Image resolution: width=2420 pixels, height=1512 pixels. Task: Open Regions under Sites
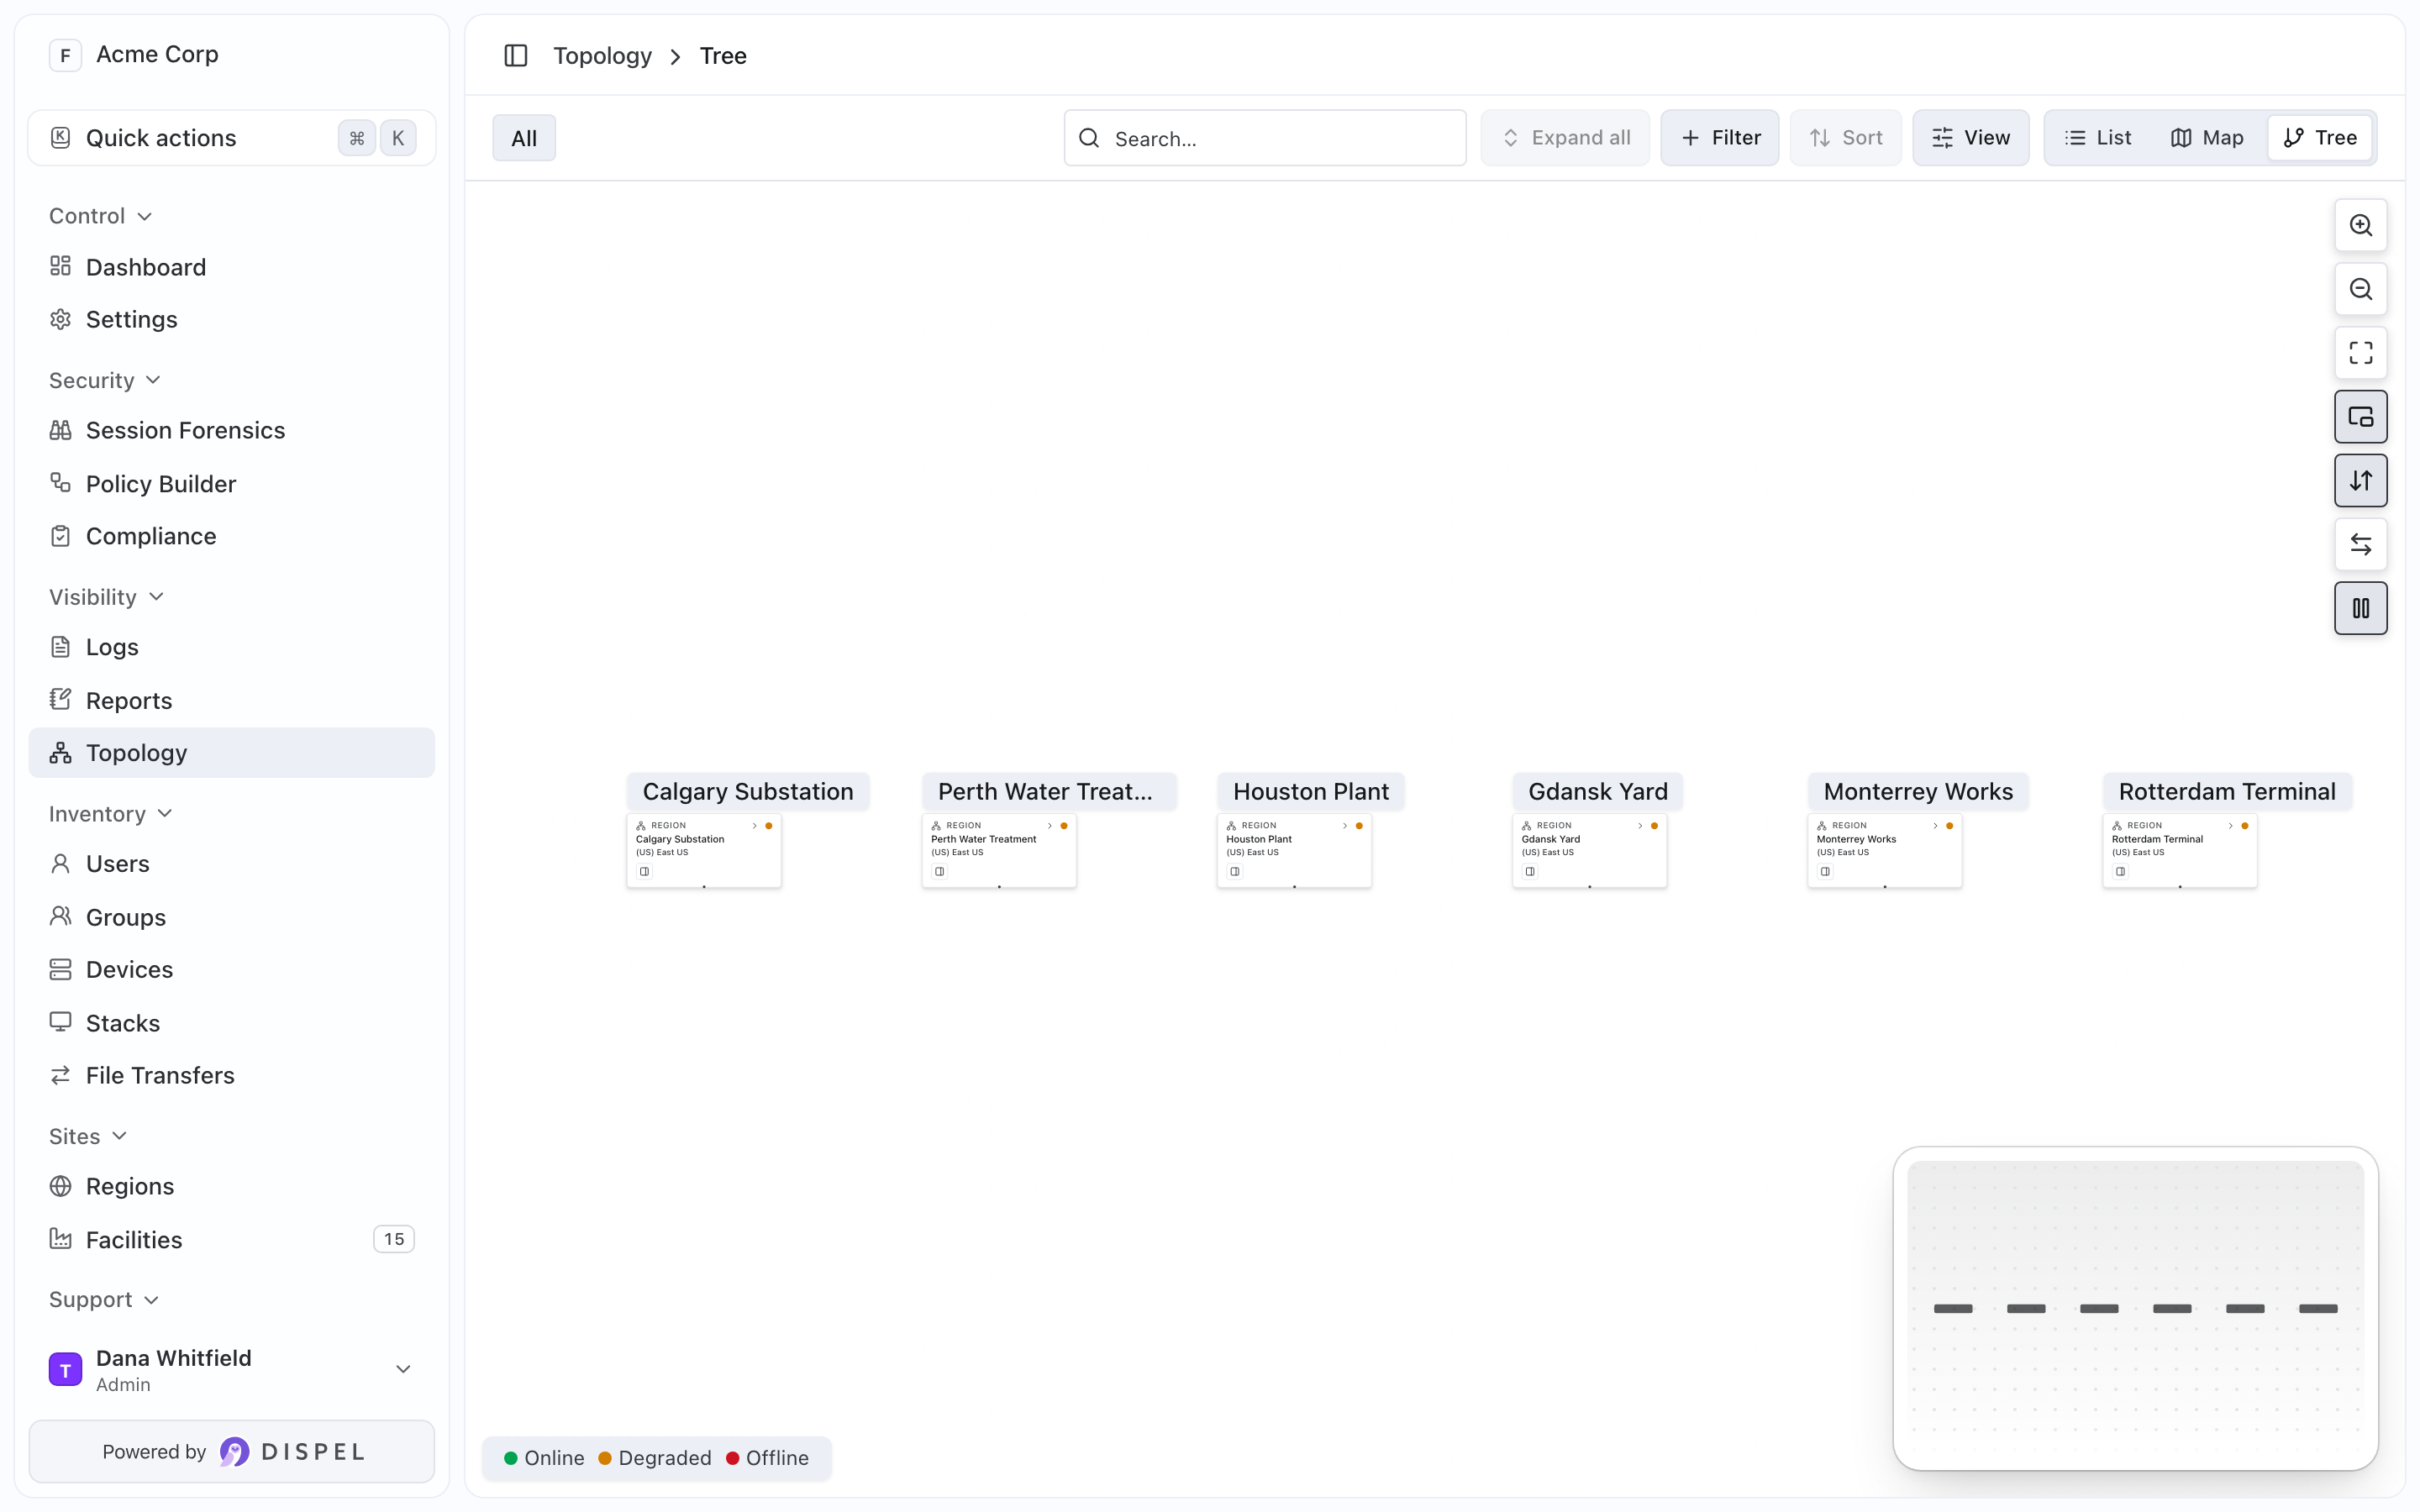point(232,1186)
